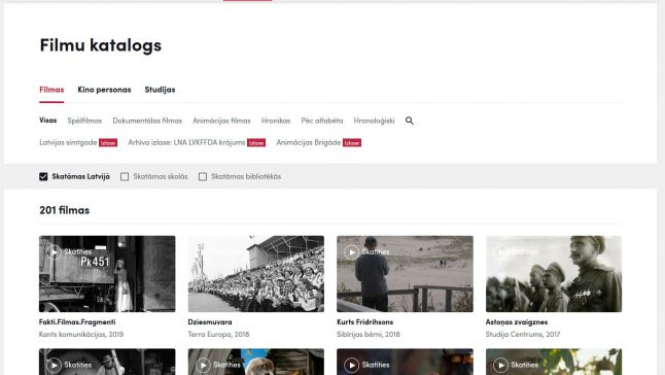Uncheck the Skatāmas Latvijā checkbox
The height and width of the screenshot is (375, 665).
coord(43,176)
